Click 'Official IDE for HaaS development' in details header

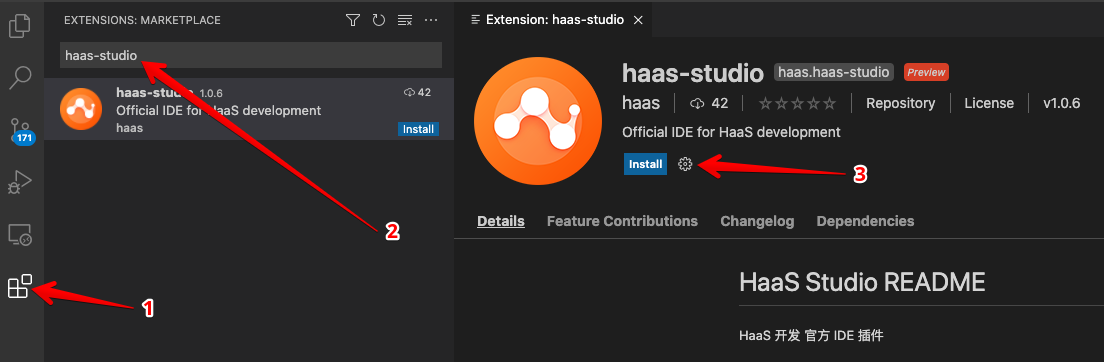click(732, 132)
